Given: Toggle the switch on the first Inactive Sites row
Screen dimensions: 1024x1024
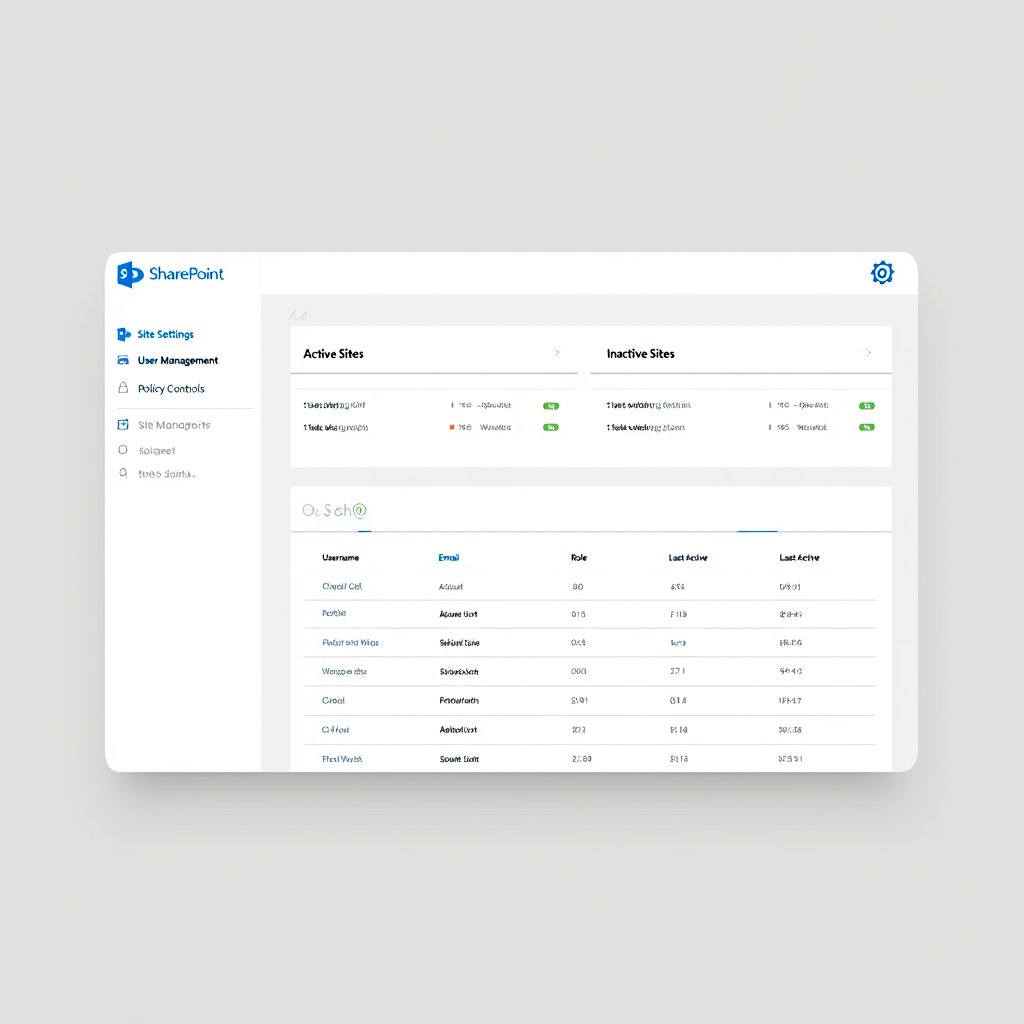Looking at the screenshot, I should [x=866, y=405].
